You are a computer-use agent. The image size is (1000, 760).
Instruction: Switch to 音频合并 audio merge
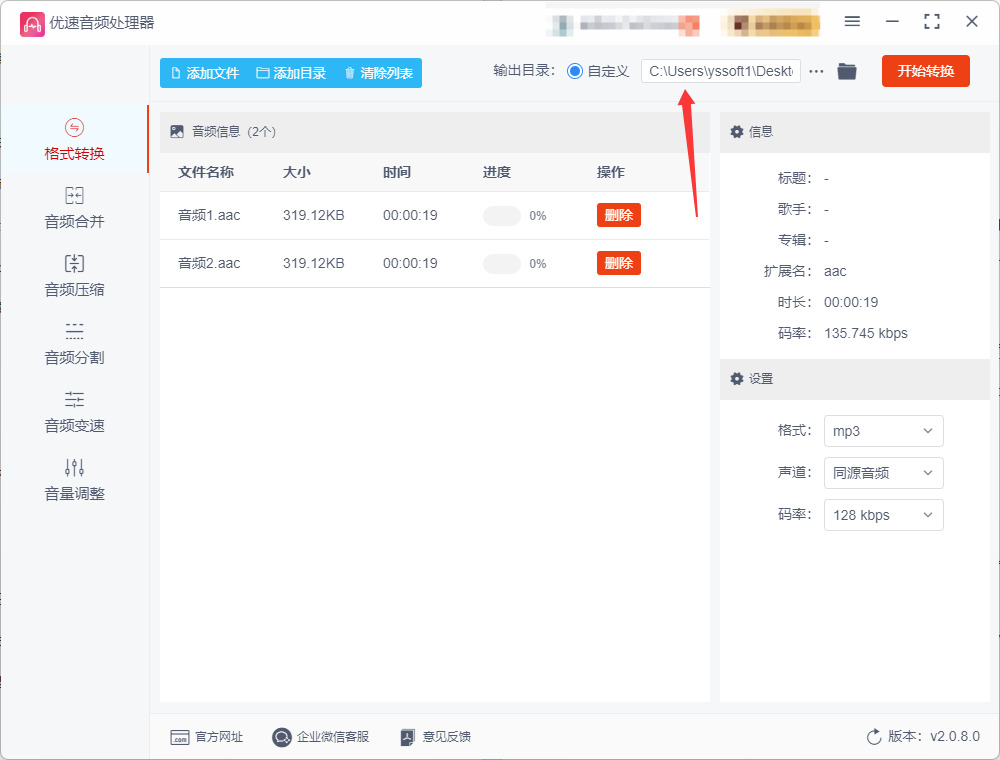pos(74,208)
